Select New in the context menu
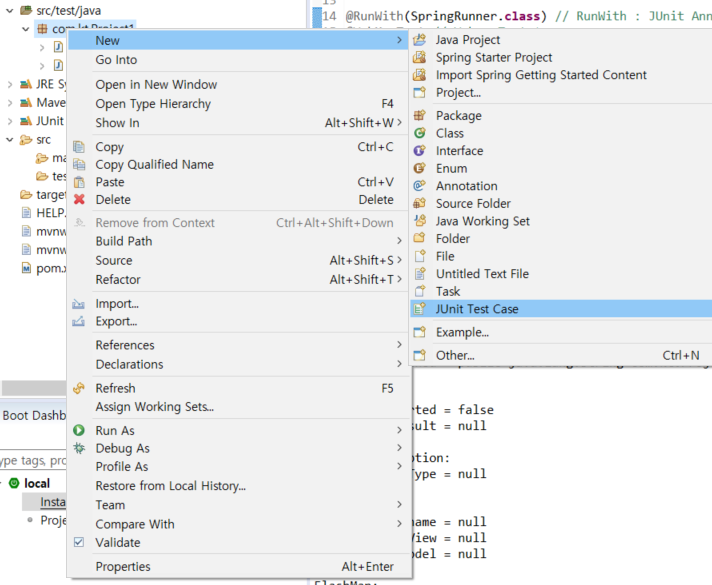This screenshot has width=712, height=585. 239,40
